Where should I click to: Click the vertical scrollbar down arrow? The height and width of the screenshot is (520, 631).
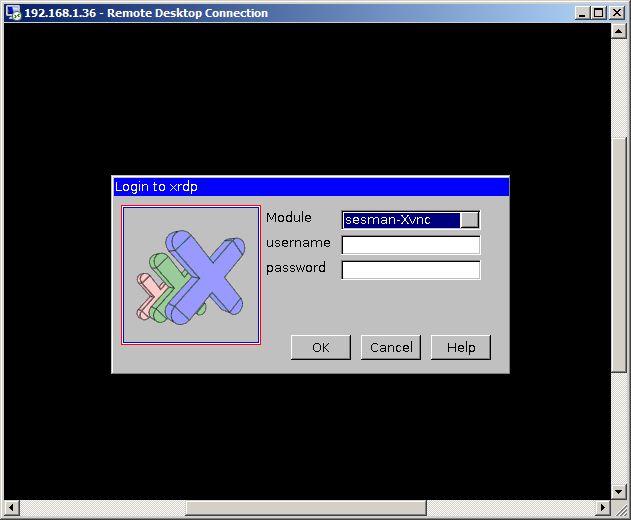click(x=619, y=491)
